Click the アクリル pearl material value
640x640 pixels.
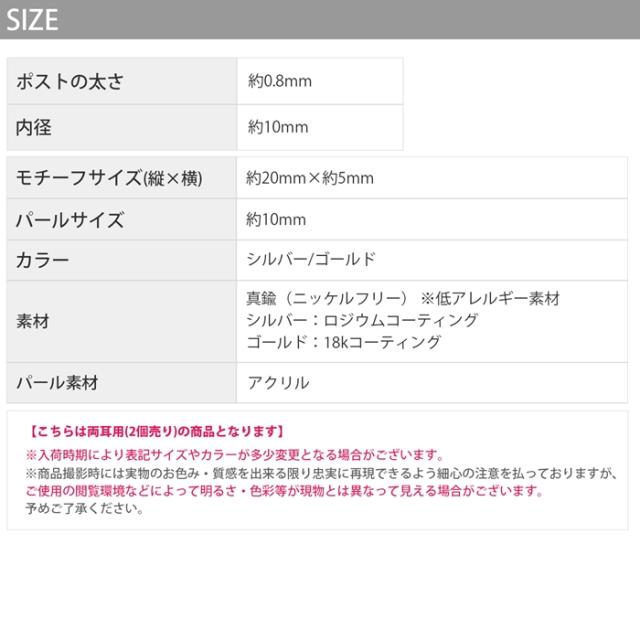[278, 382]
